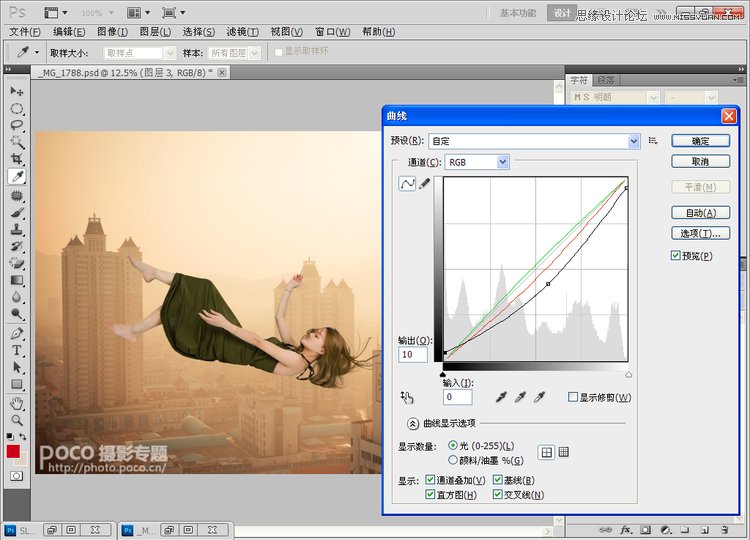Click the on-image adjustment hand icon
The image size is (750, 540).
point(407,397)
